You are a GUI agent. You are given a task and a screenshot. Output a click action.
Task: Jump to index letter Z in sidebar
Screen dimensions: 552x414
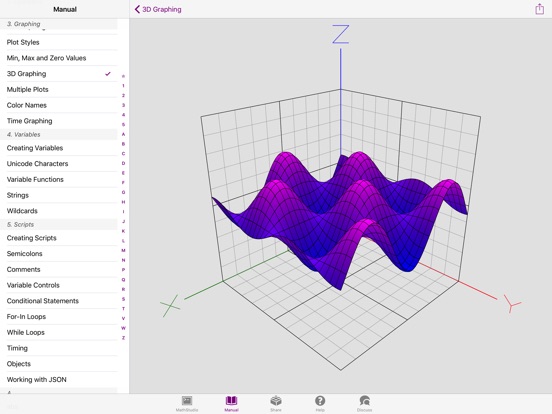(x=123, y=338)
